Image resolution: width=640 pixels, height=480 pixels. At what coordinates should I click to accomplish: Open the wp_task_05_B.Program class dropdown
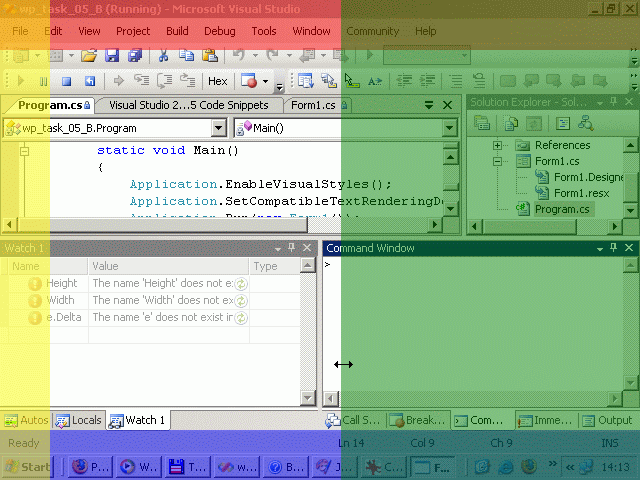pyautogui.click(x=219, y=128)
